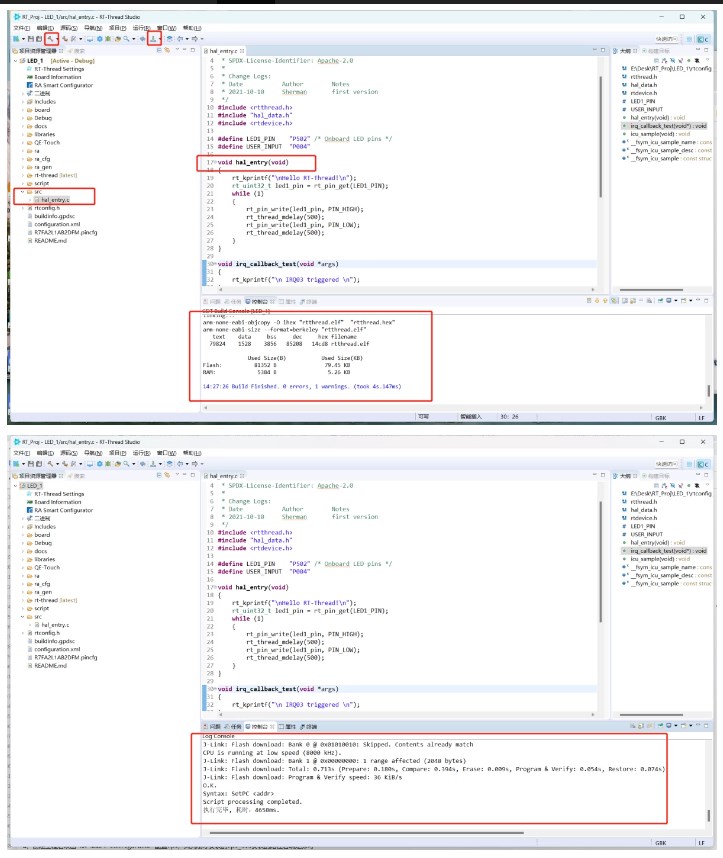Expand the board folder in top project tree
723x858 pixels.
(x=23, y=110)
